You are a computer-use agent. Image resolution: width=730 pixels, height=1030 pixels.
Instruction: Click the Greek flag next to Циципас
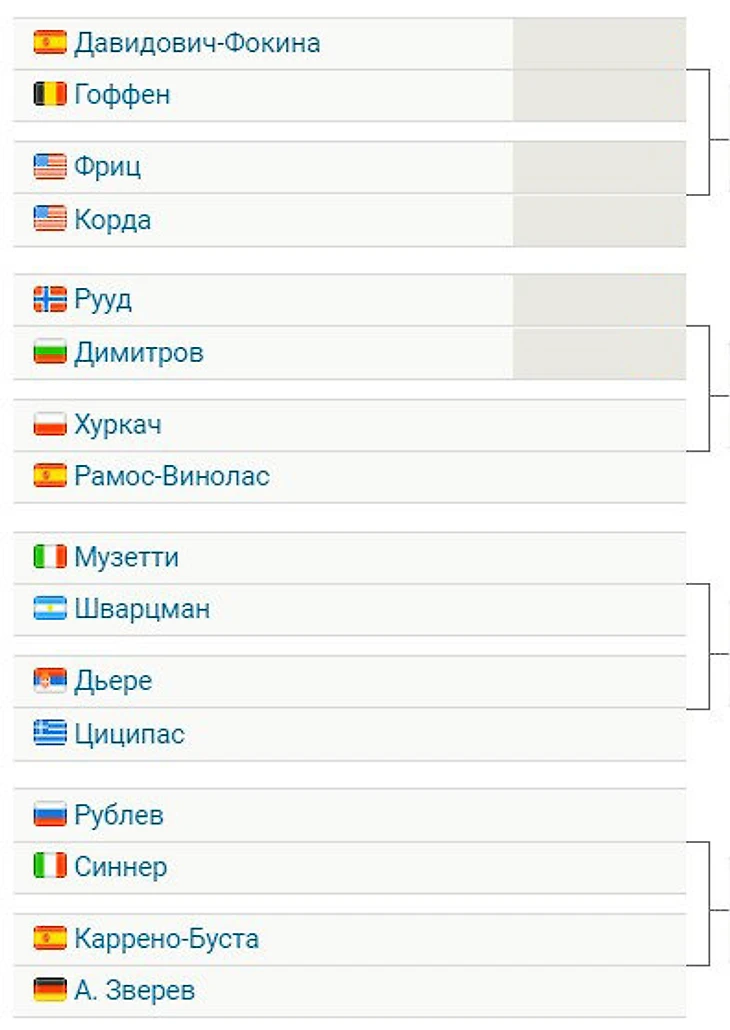tap(50, 734)
